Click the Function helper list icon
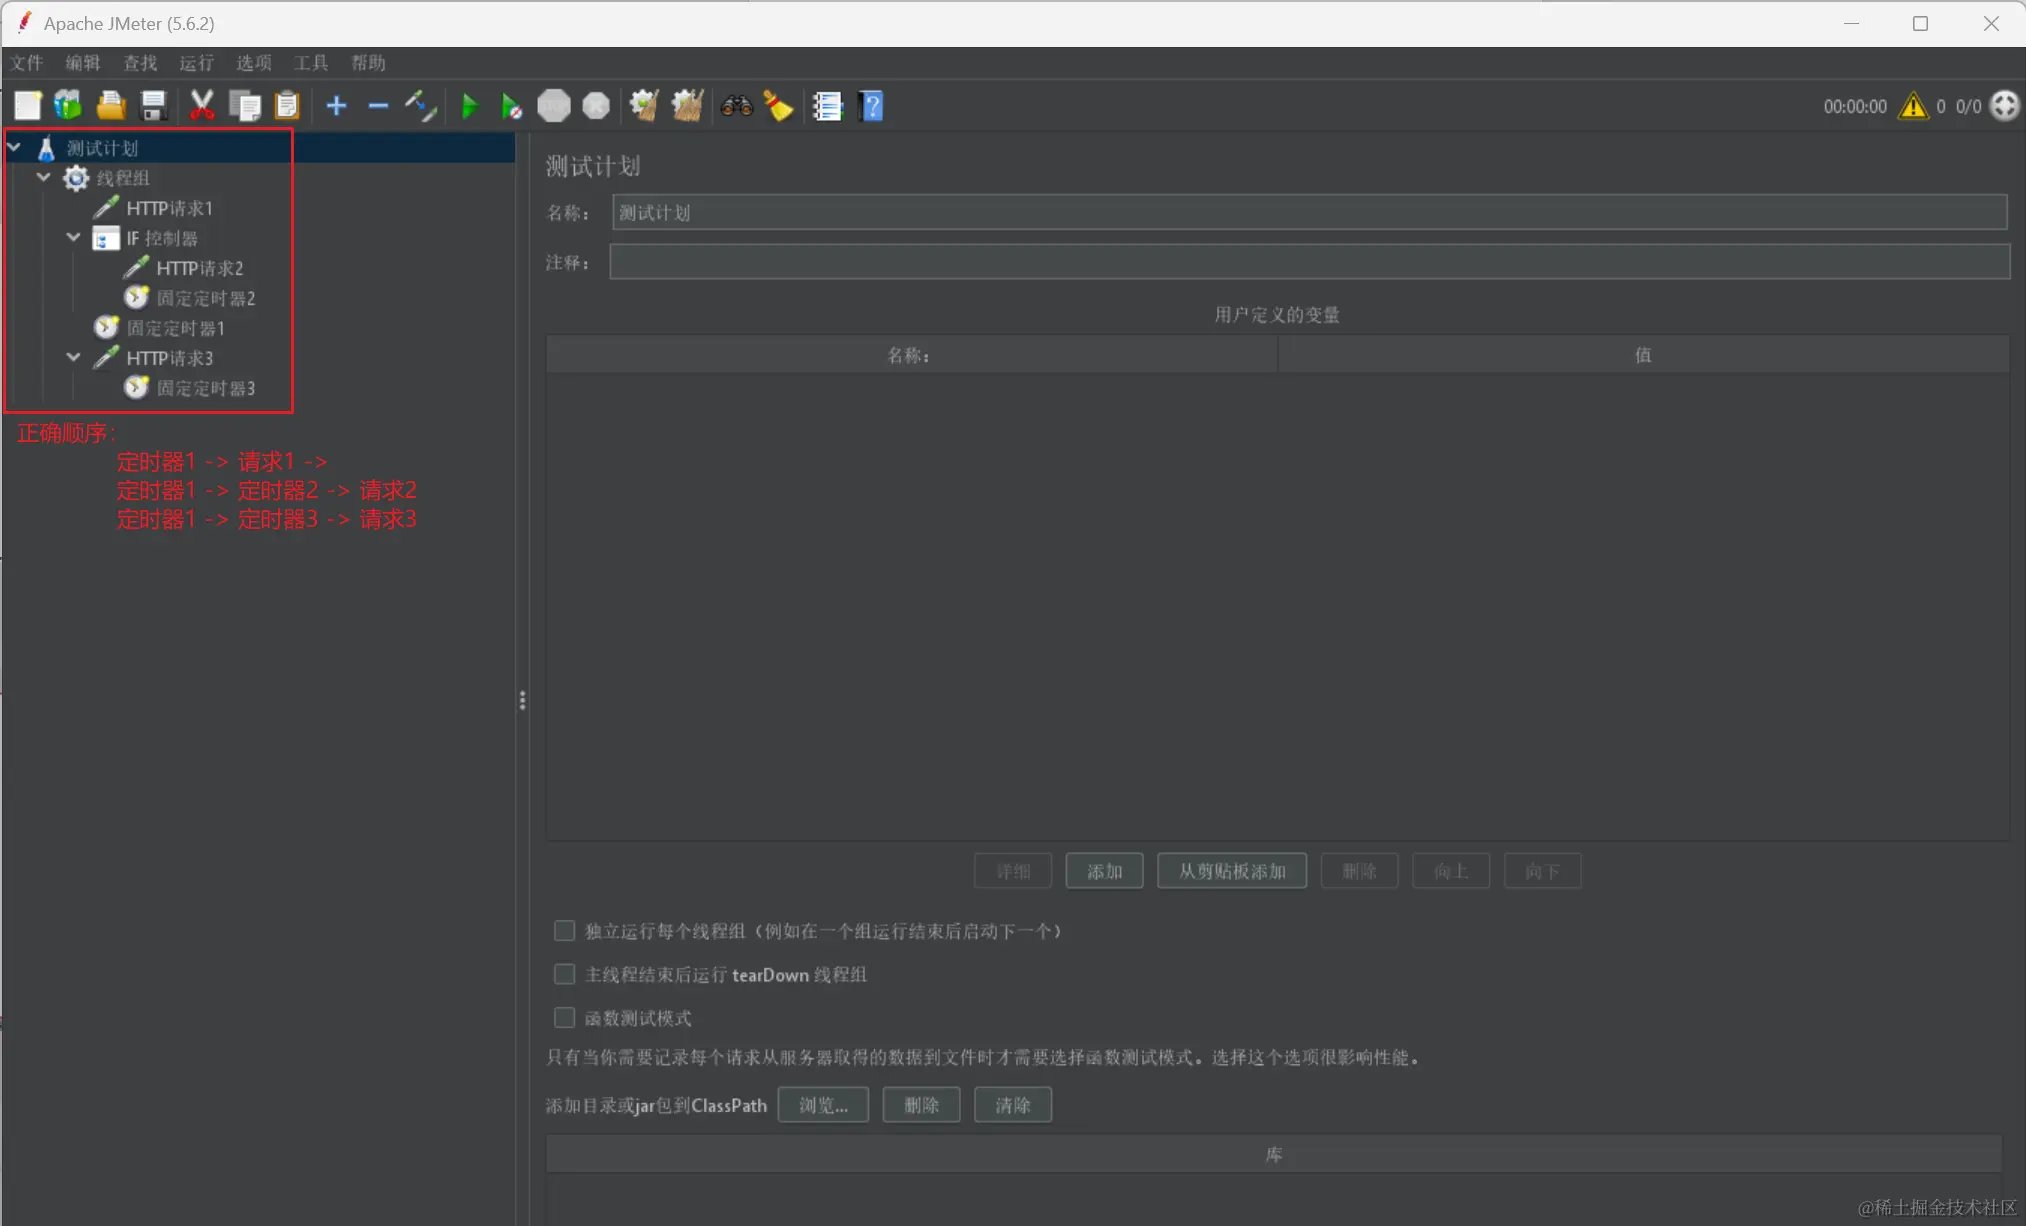2026x1226 pixels. pos(827,106)
